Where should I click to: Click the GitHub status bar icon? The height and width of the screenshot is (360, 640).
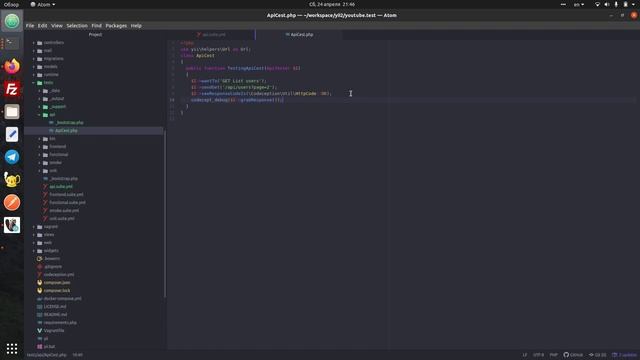coord(573,355)
